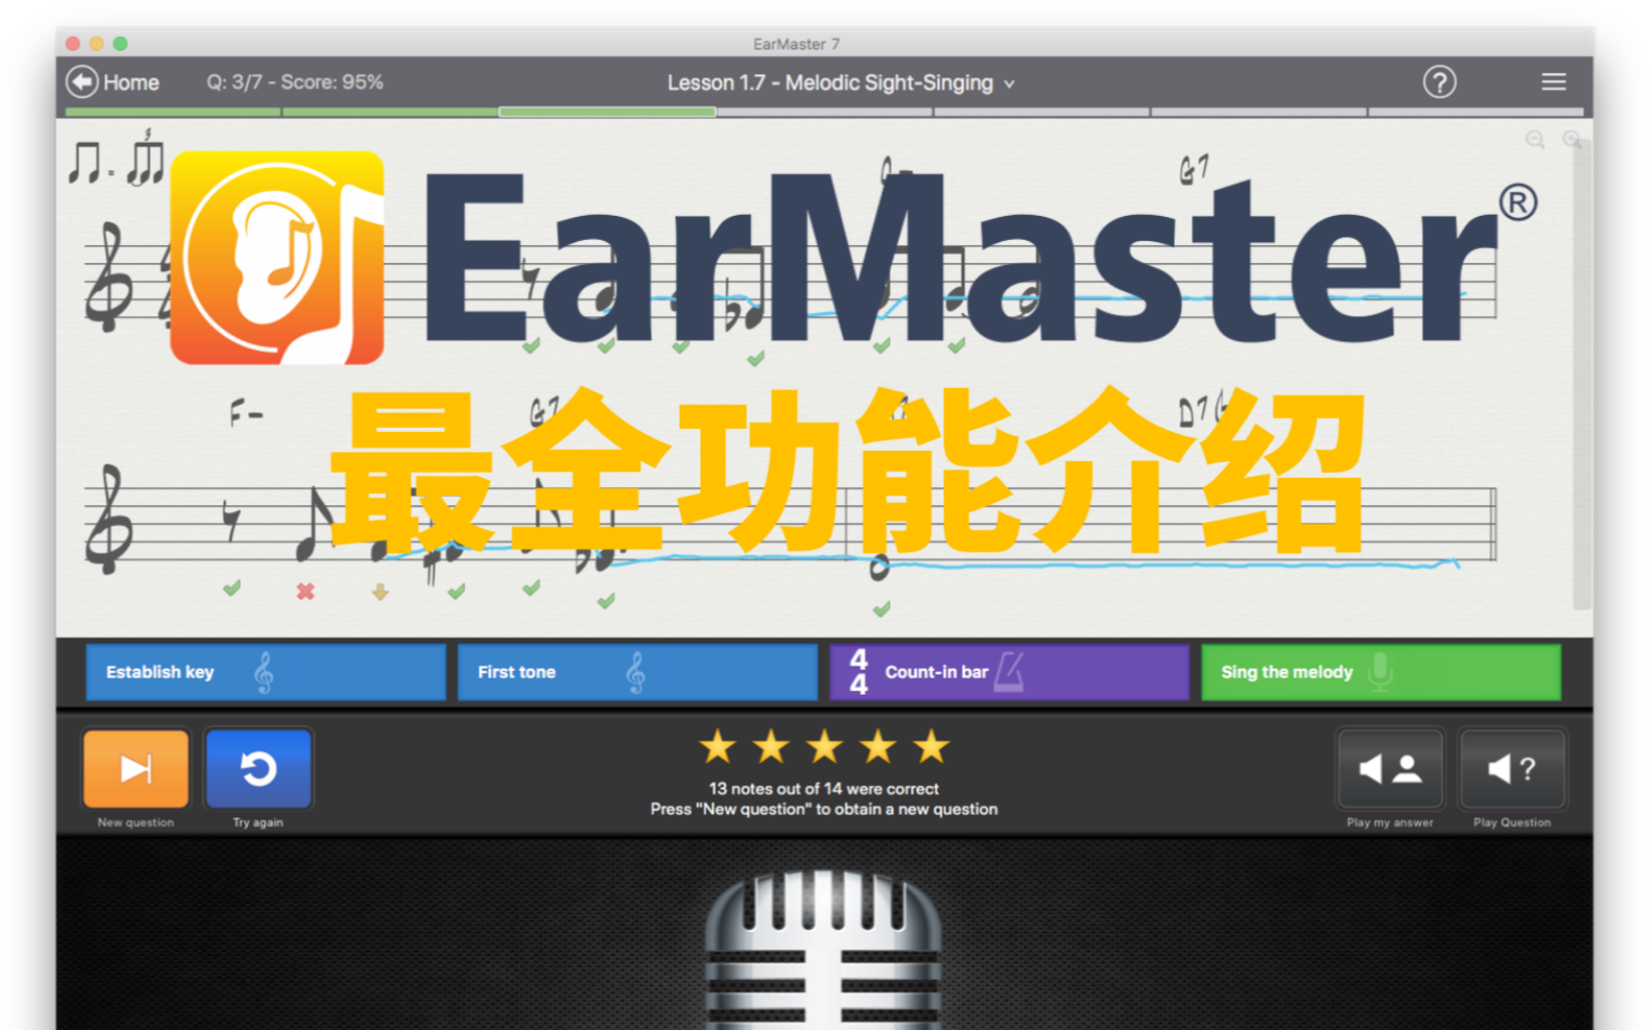Close the EarMaster 7 window with the red button
Screen dimensions: 1650x1030
tap(73, 43)
